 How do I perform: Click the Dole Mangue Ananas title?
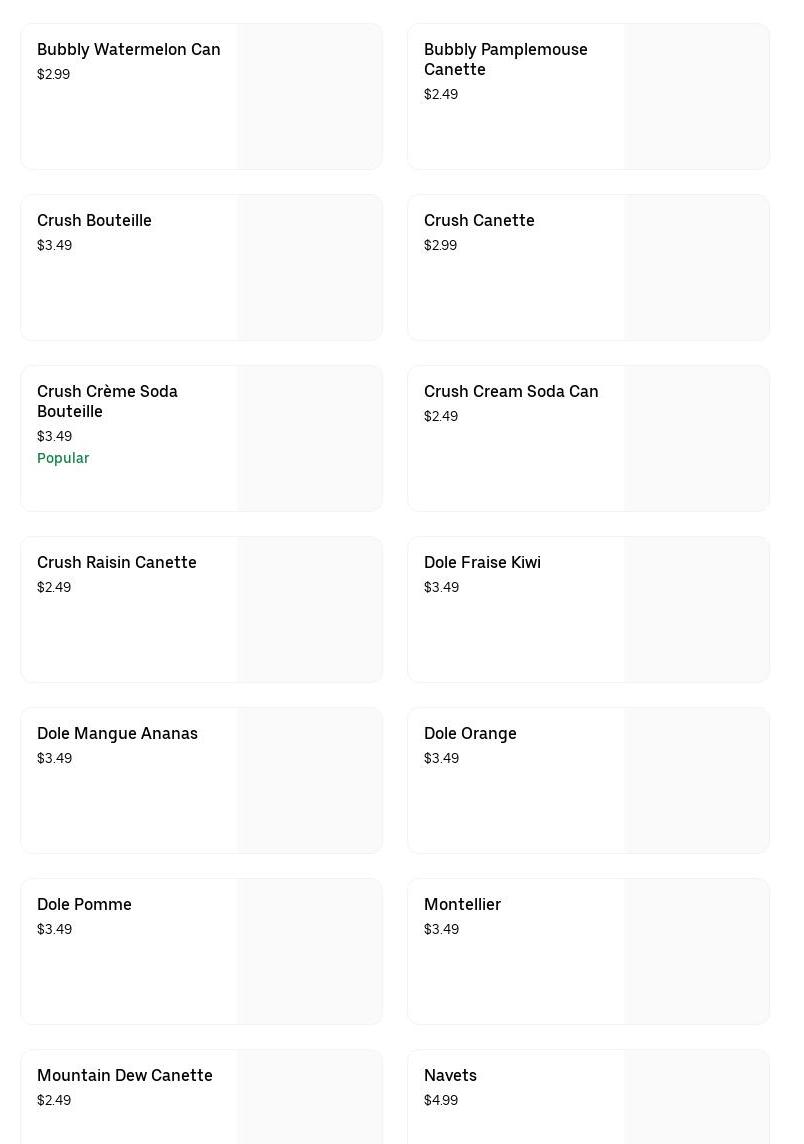[117, 734]
